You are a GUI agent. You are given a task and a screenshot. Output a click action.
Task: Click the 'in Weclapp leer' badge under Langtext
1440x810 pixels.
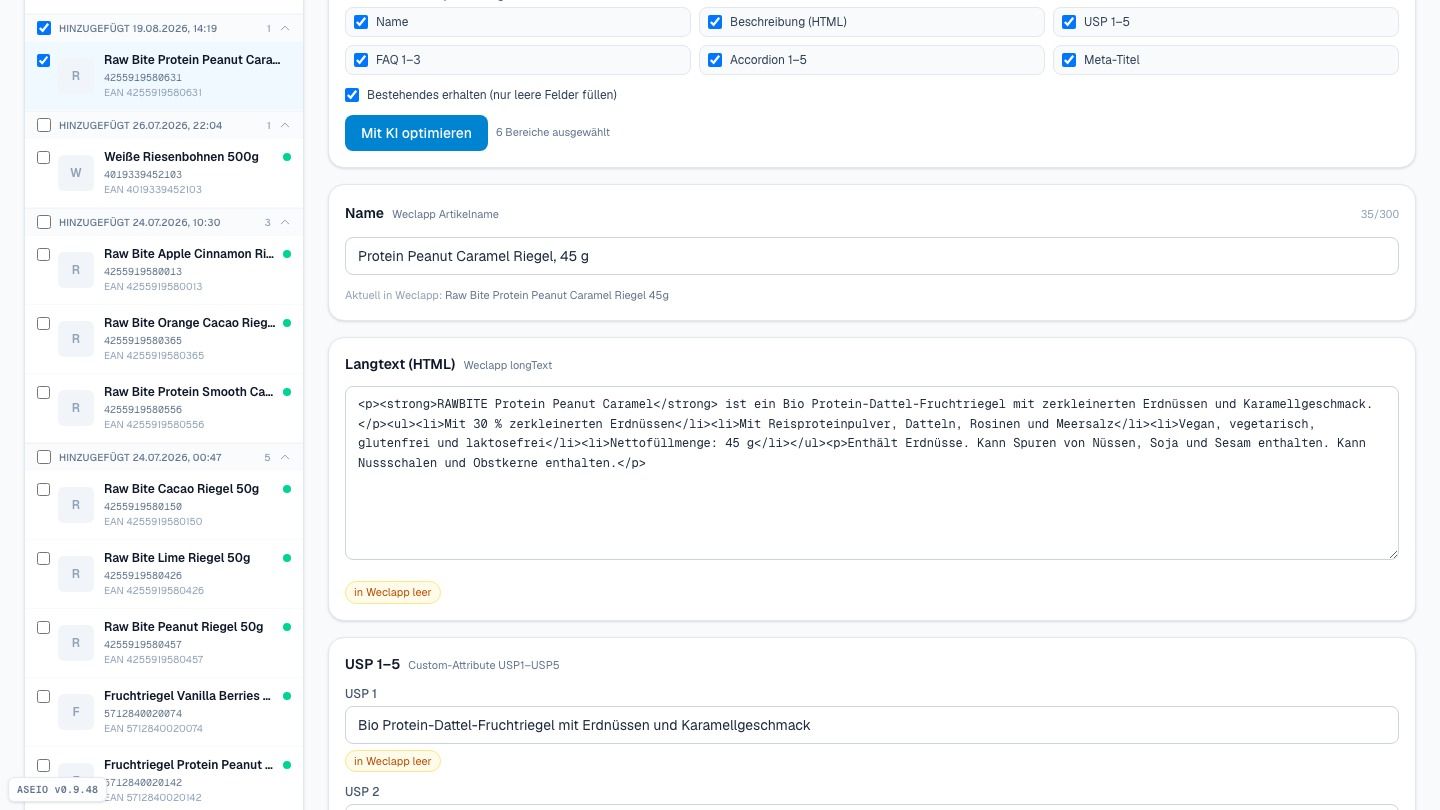coord(393,592)
